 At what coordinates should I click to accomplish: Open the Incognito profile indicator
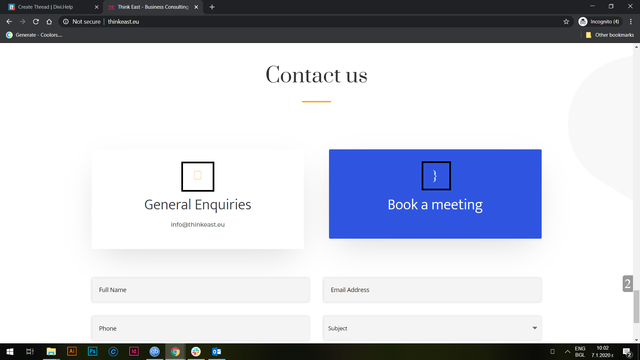[x=599, y=22]
